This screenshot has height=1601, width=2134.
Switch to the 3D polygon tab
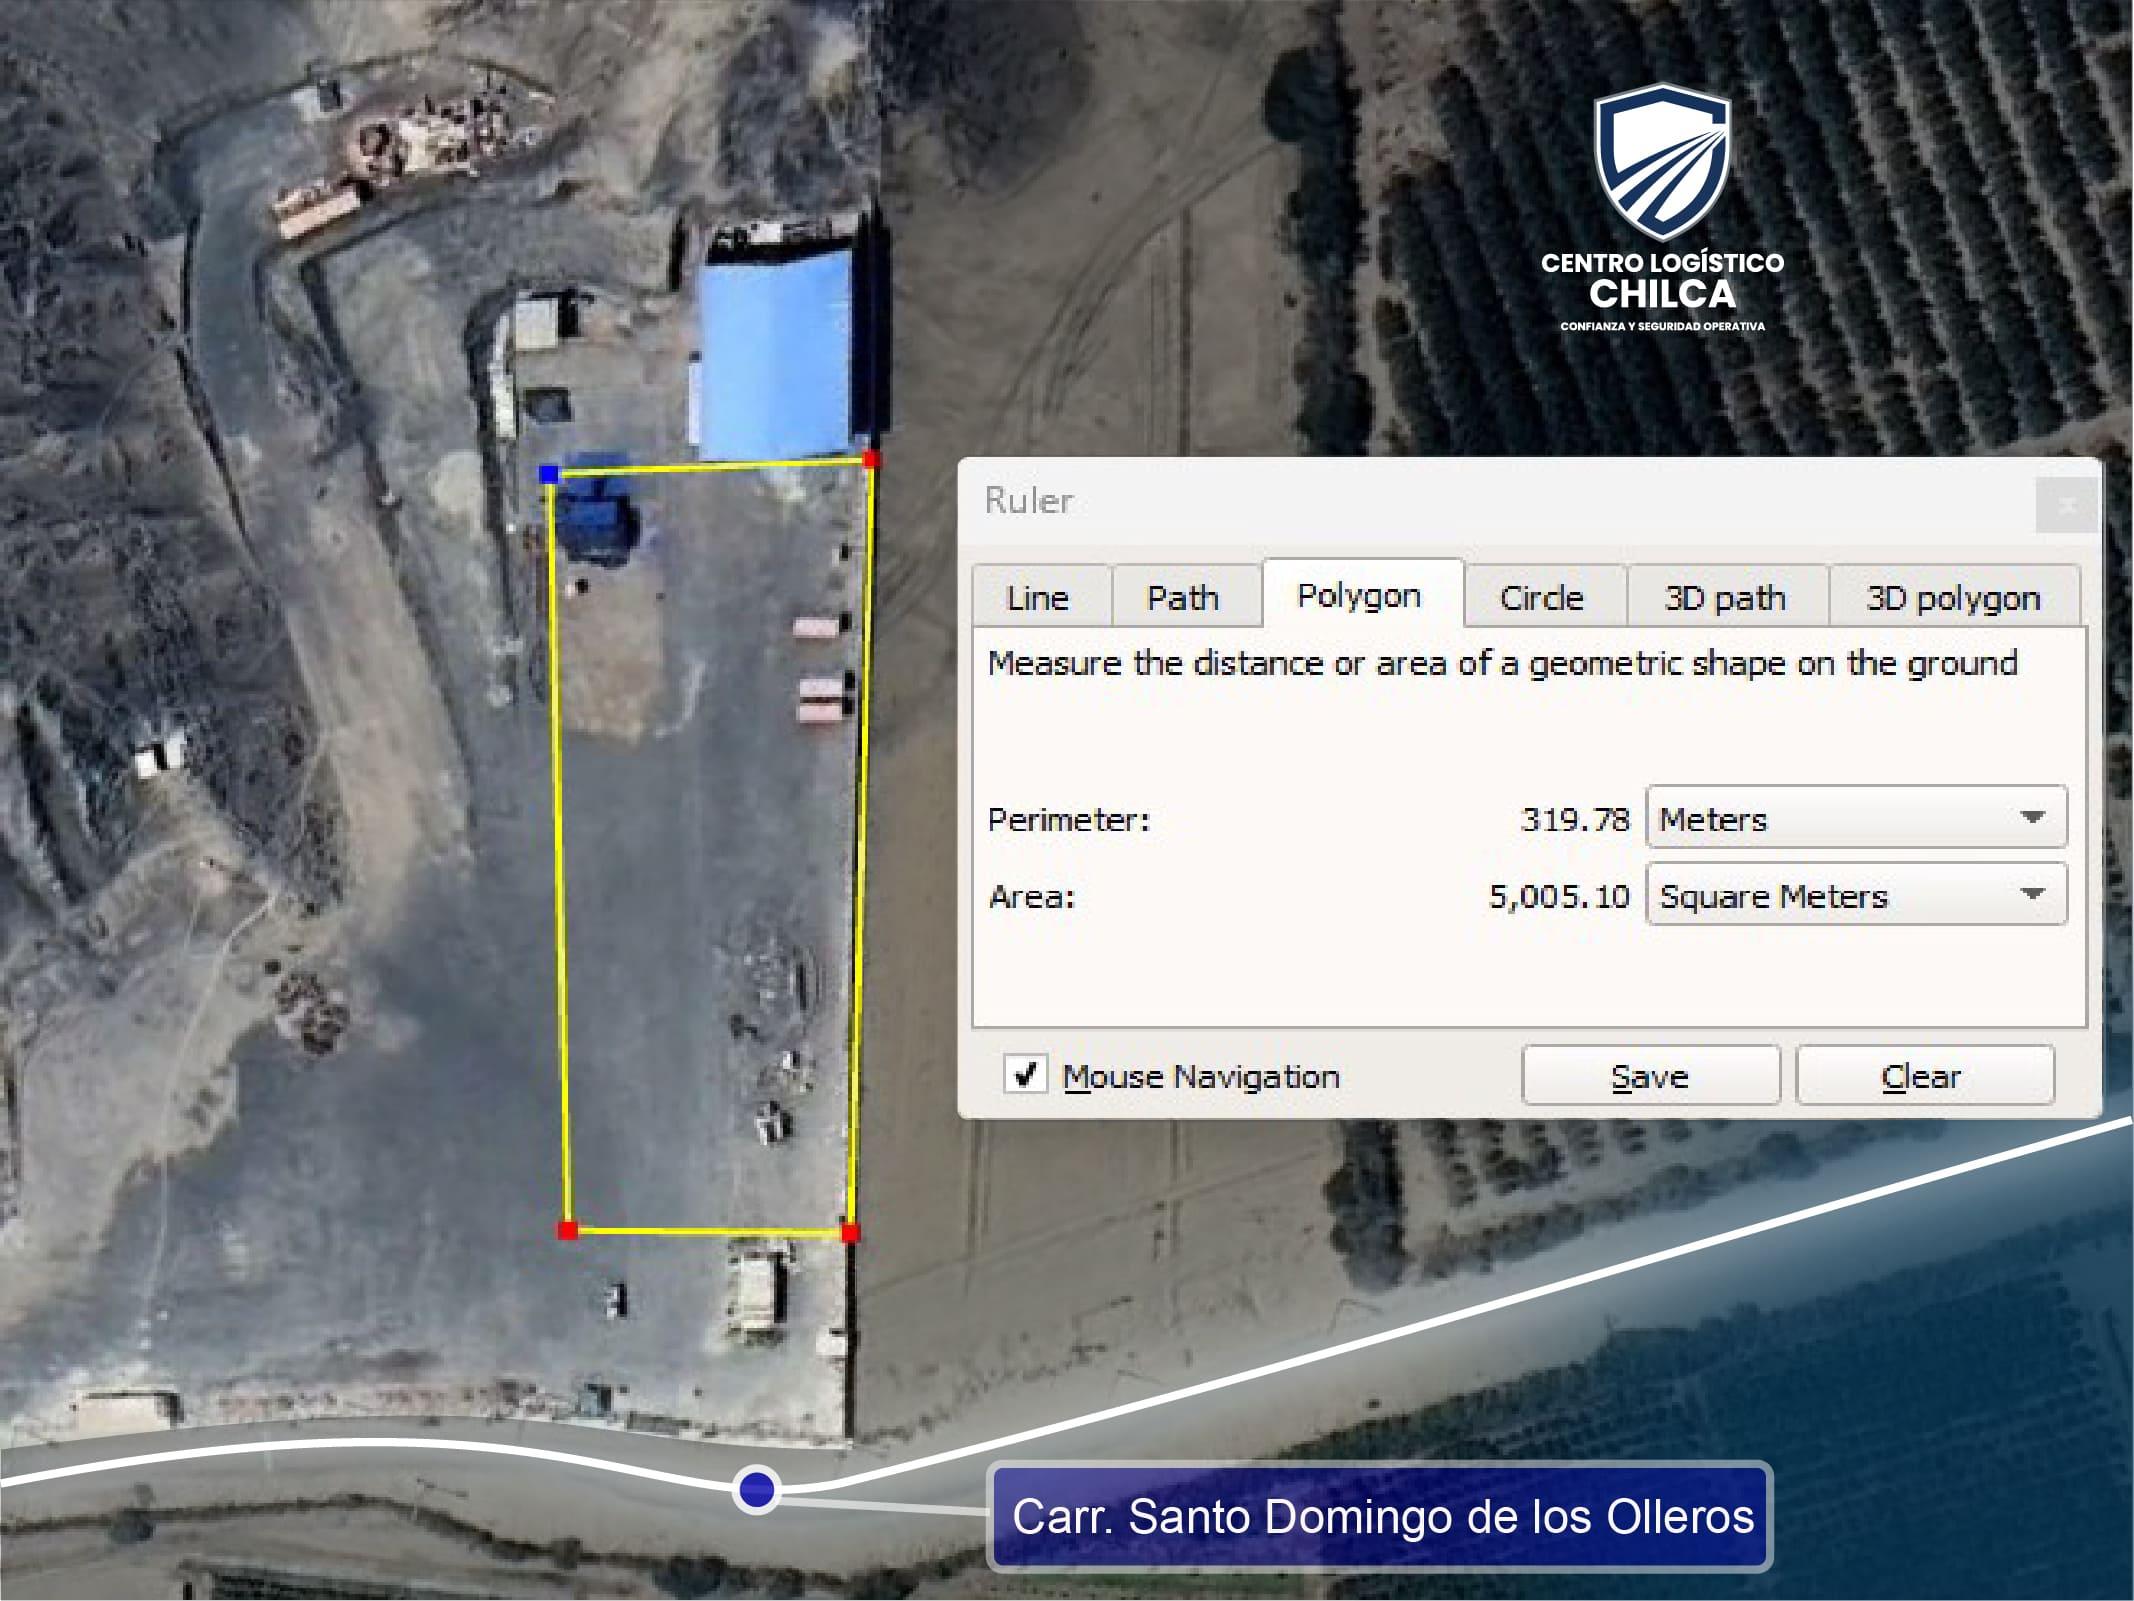coord(1954,597)
